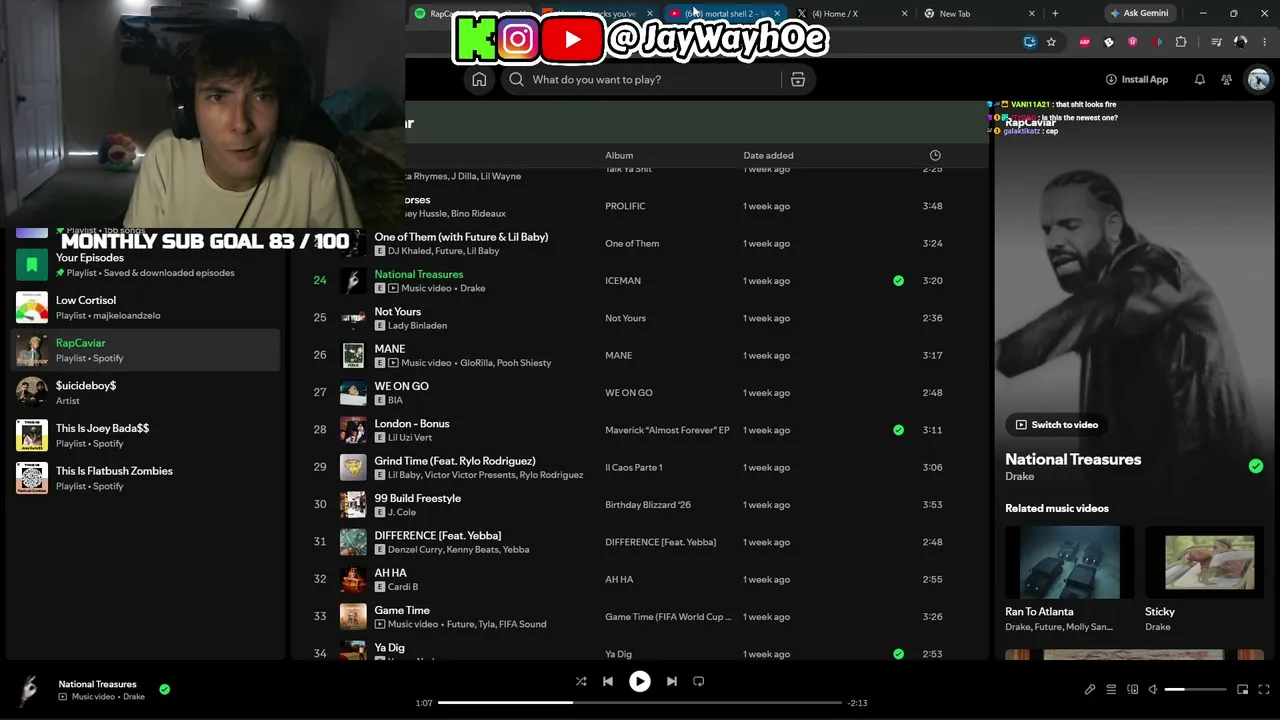This screenshot has height=720, width=1280.
Task: Open the Ran To Atlanta related video thumbnail
Action: [x=1070, y=562]
